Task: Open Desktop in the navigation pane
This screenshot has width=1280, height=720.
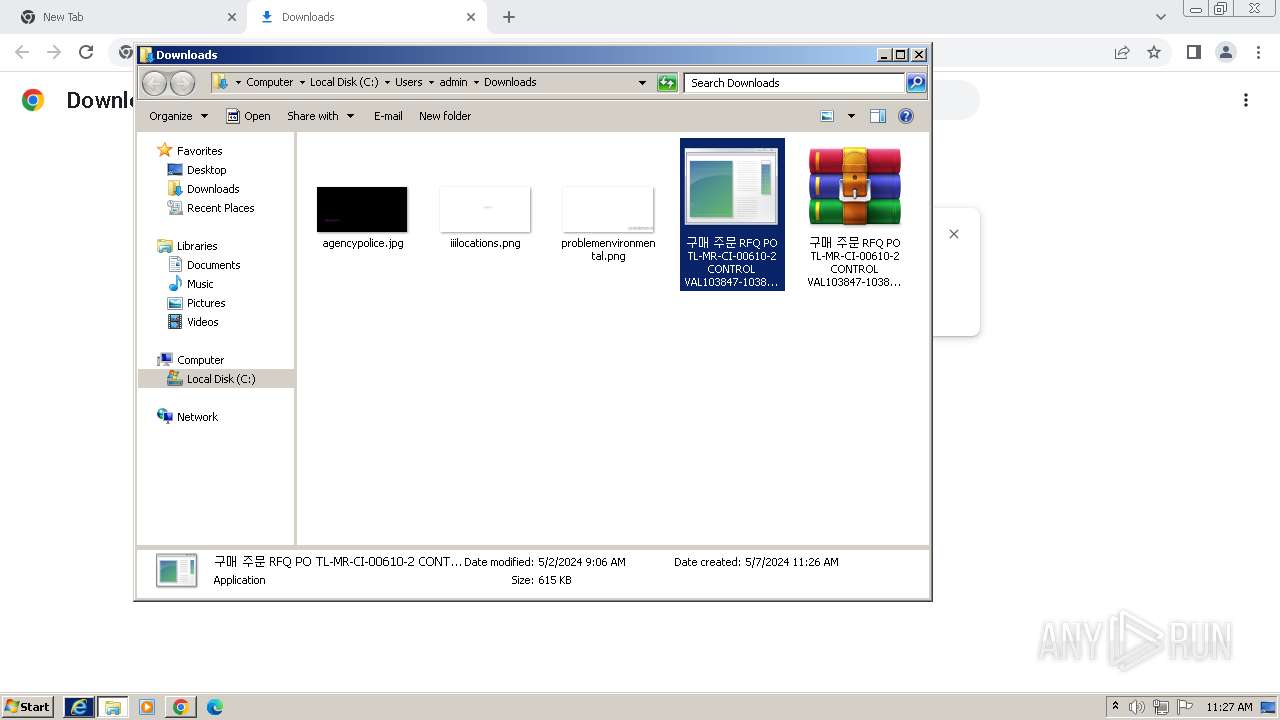Action: click(206, 170)
